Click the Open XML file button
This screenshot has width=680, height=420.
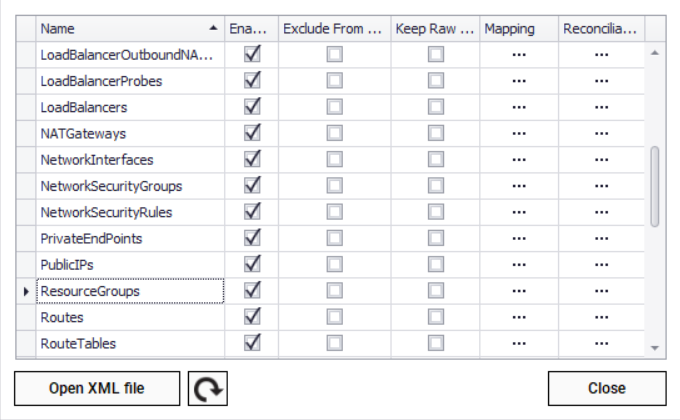[x=97, y=388]
